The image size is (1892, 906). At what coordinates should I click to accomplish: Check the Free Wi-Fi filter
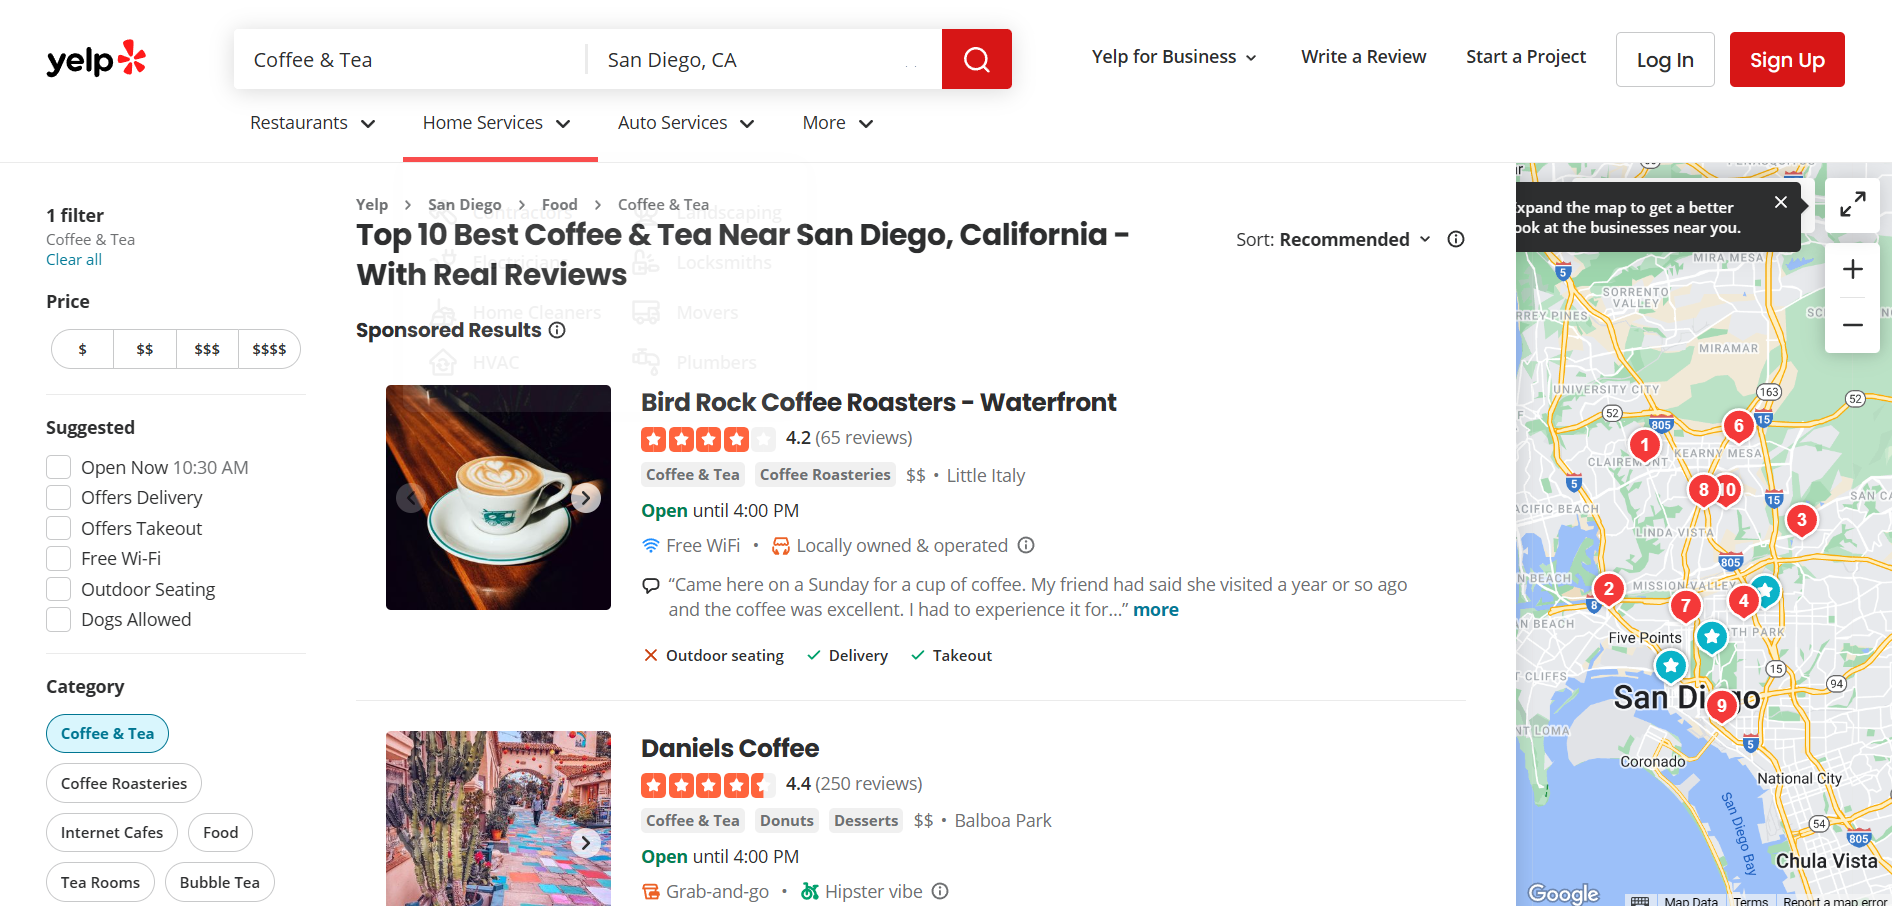[x=59, y=558]
